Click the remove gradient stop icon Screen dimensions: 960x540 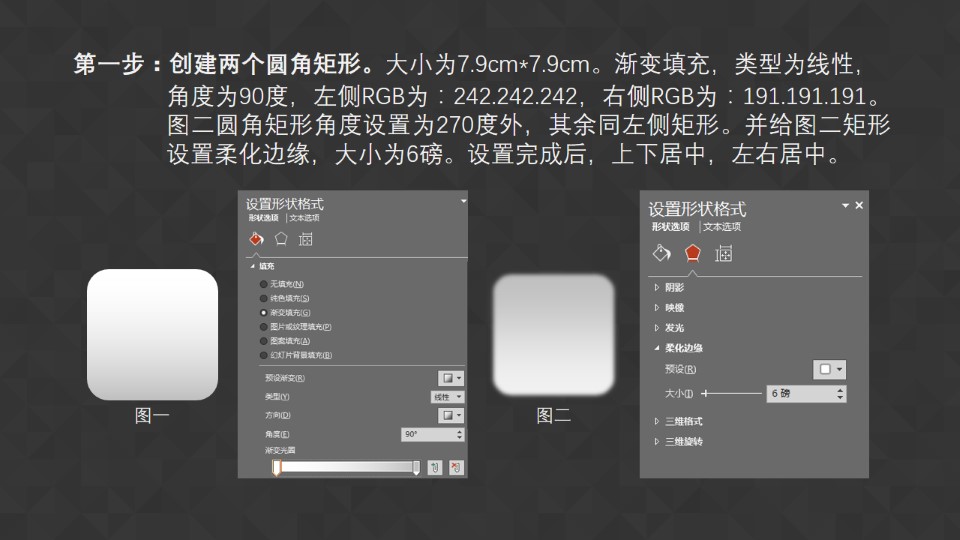click(456, 467)
